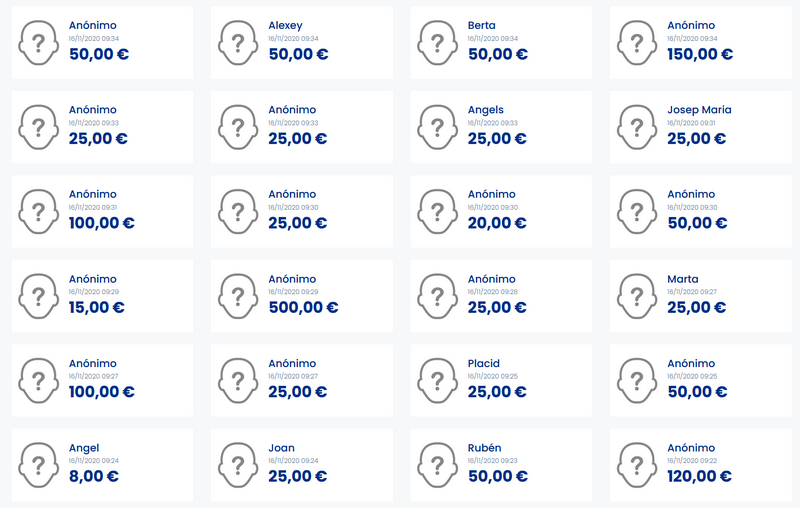
Task: Click the Josep Maria donor name
Action: [x=699, y=110]
